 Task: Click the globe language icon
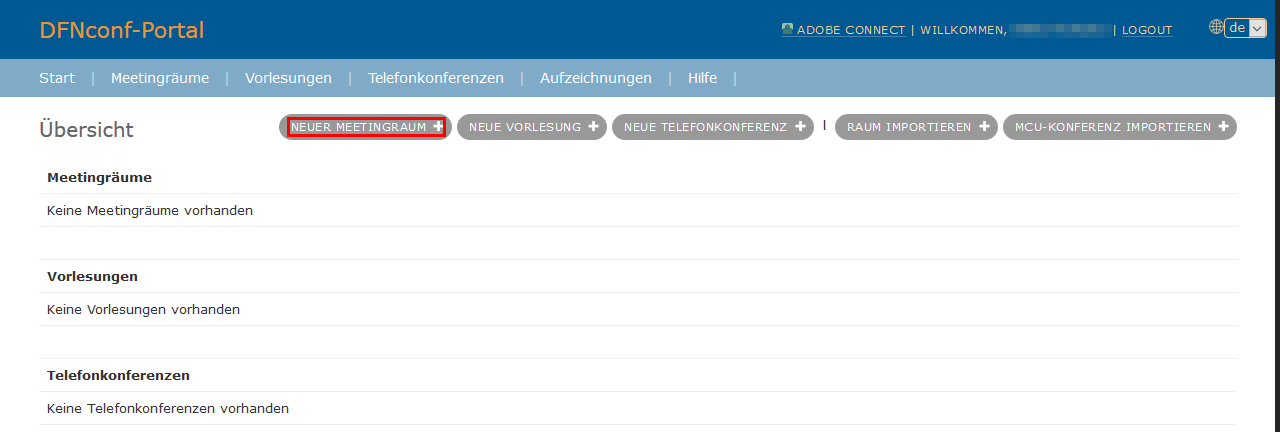[x=1216, y=28]
